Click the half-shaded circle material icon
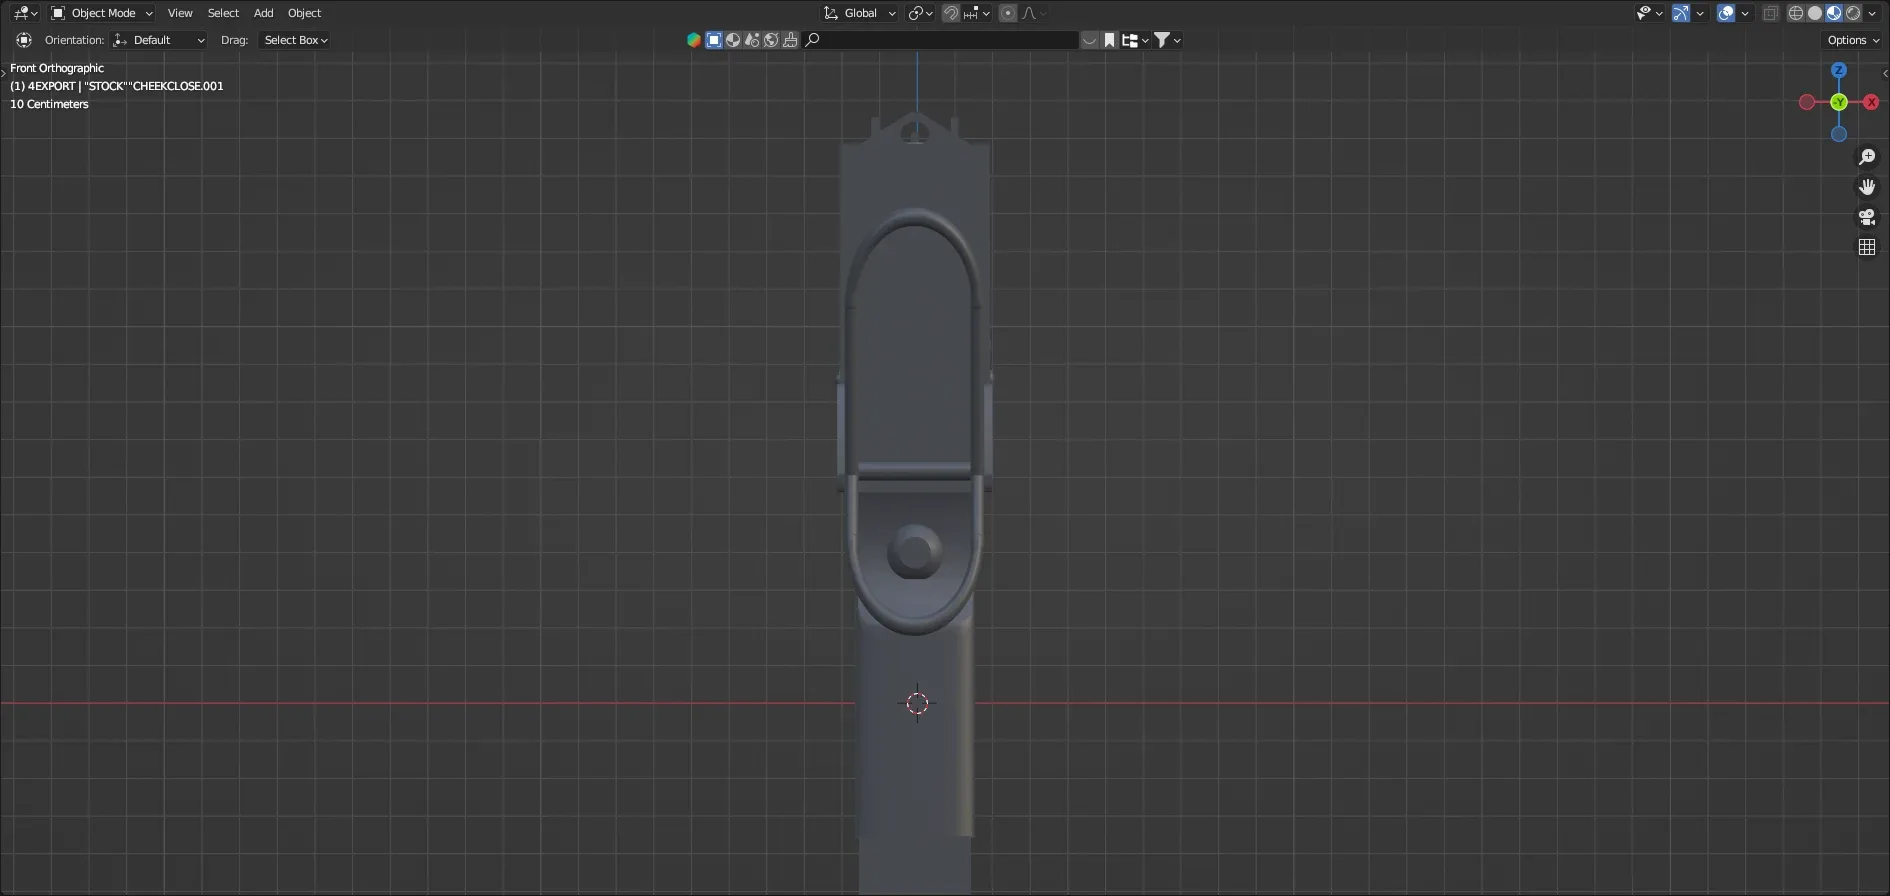The height and width of the screenshot is (896, 1890). coord(733,40)
